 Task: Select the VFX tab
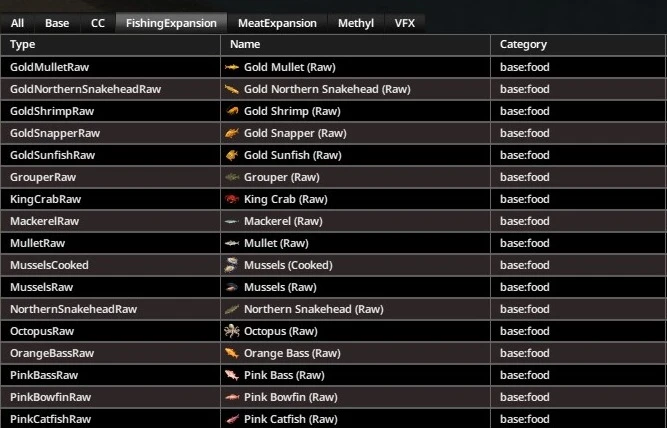click(x=406, y=22)
